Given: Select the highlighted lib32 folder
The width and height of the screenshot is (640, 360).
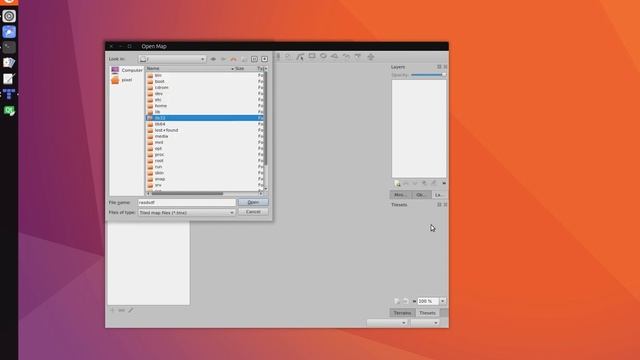Looking at the screenshot, I should click(x=204, y=118).
